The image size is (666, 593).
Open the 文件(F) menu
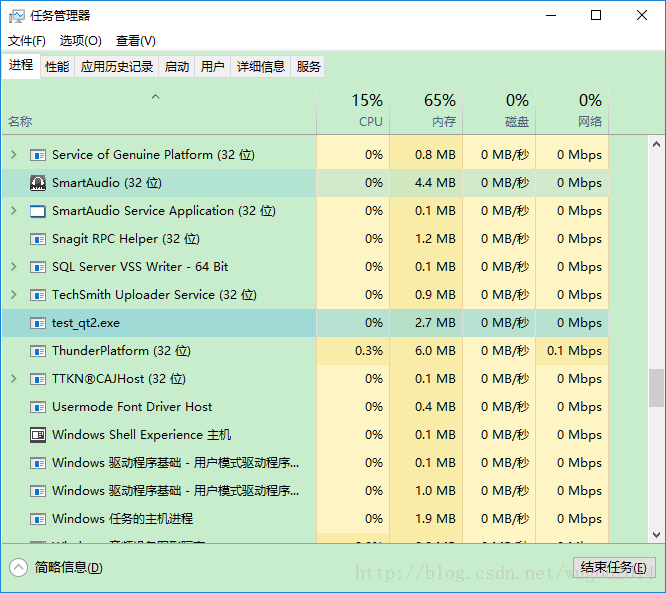27,41
